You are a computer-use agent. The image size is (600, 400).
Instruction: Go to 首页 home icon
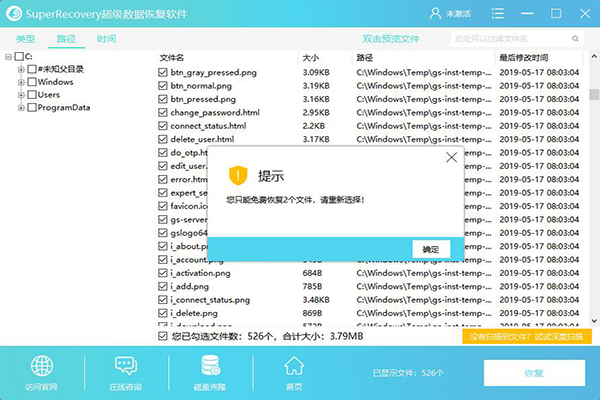[294, 366]
